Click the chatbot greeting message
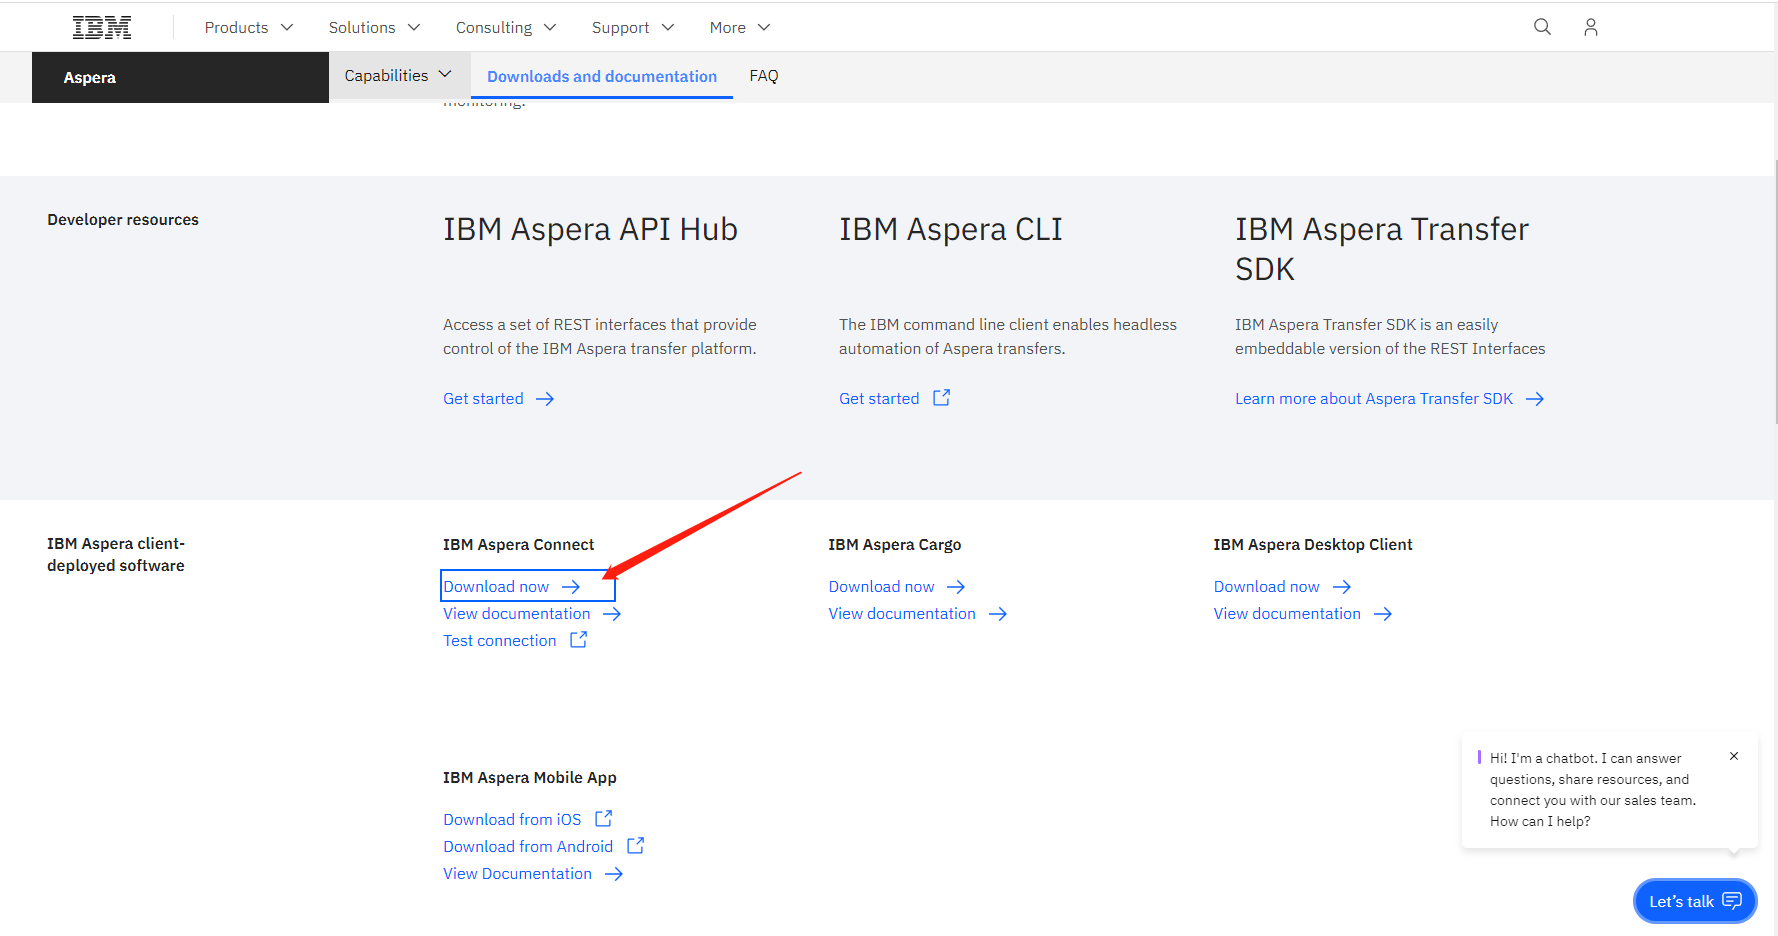Screen dimensions: 1778x936 (1593, 790)
